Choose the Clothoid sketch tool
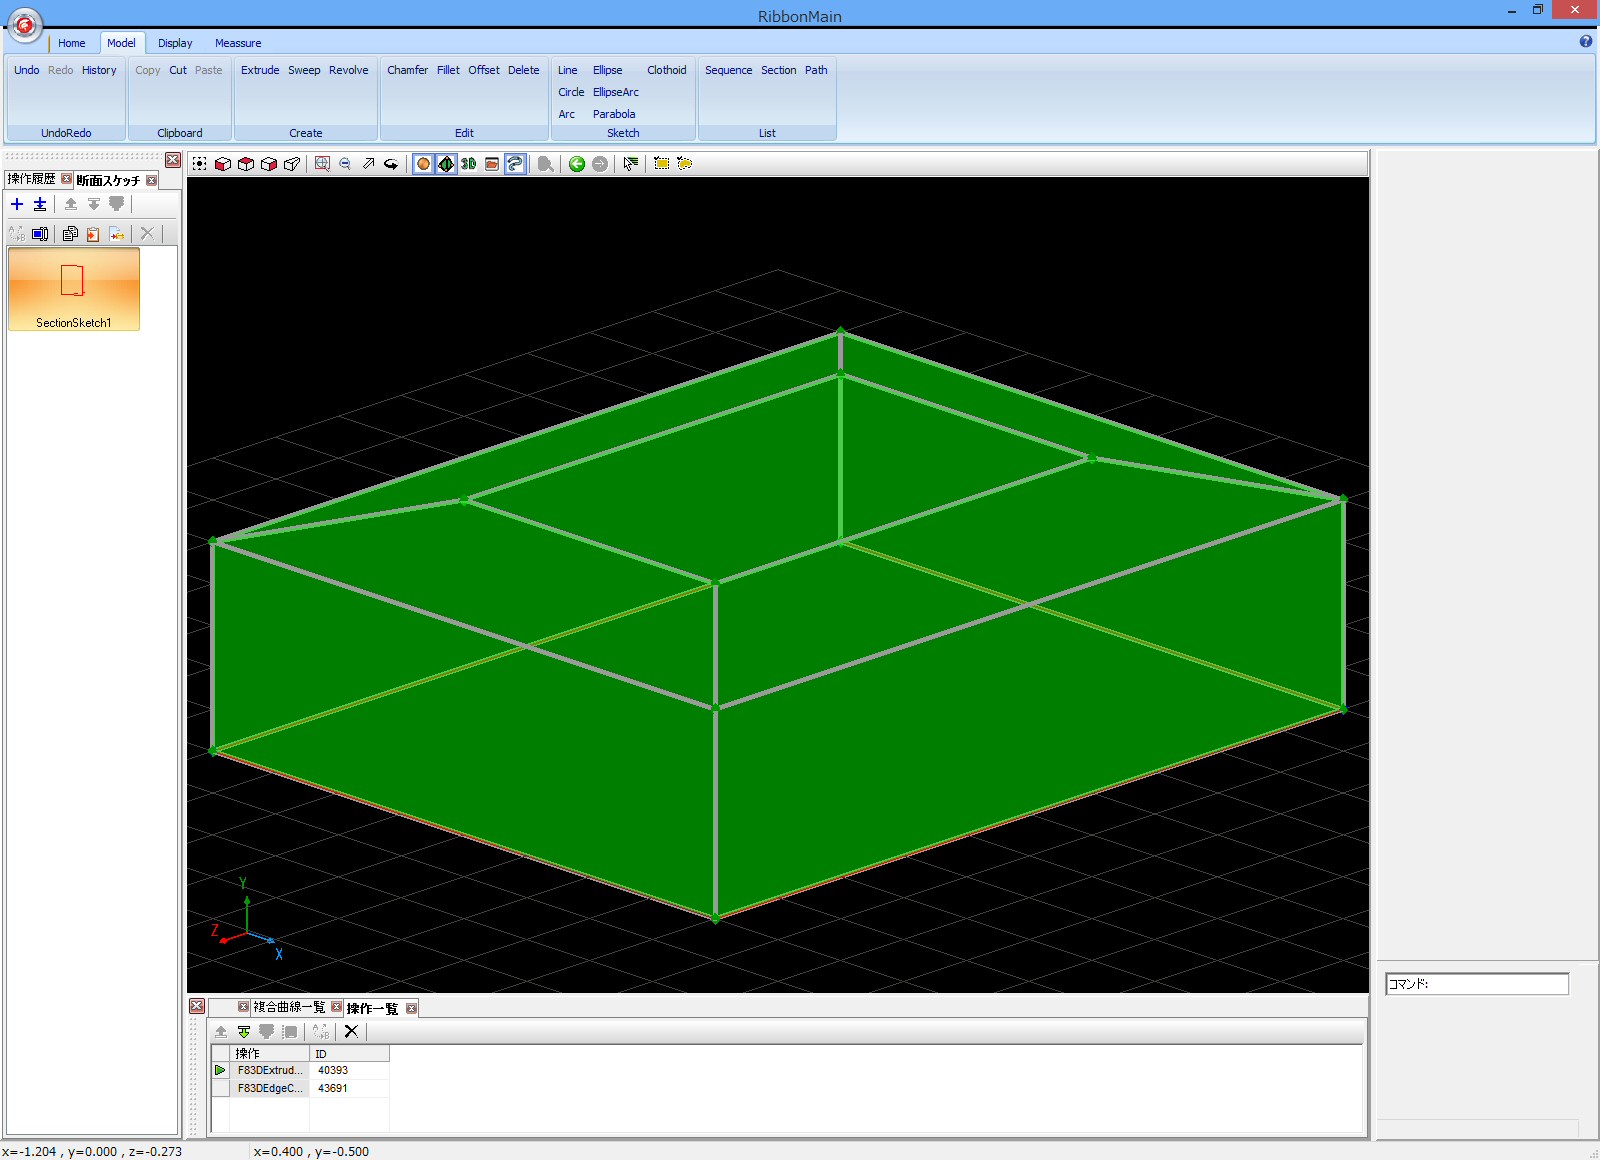The width and height of the screenshot is (1600, 1160). point(667,70)
